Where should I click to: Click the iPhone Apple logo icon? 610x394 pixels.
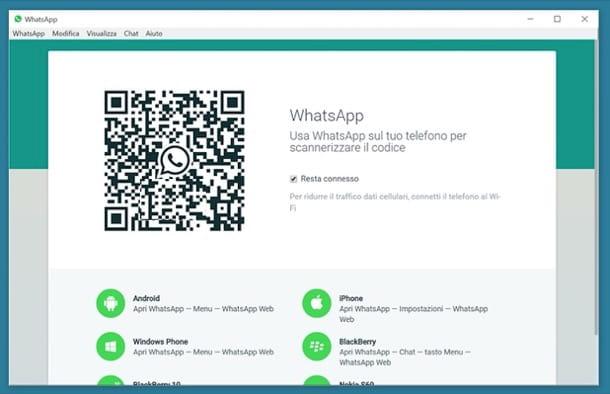tap(317, 303)
